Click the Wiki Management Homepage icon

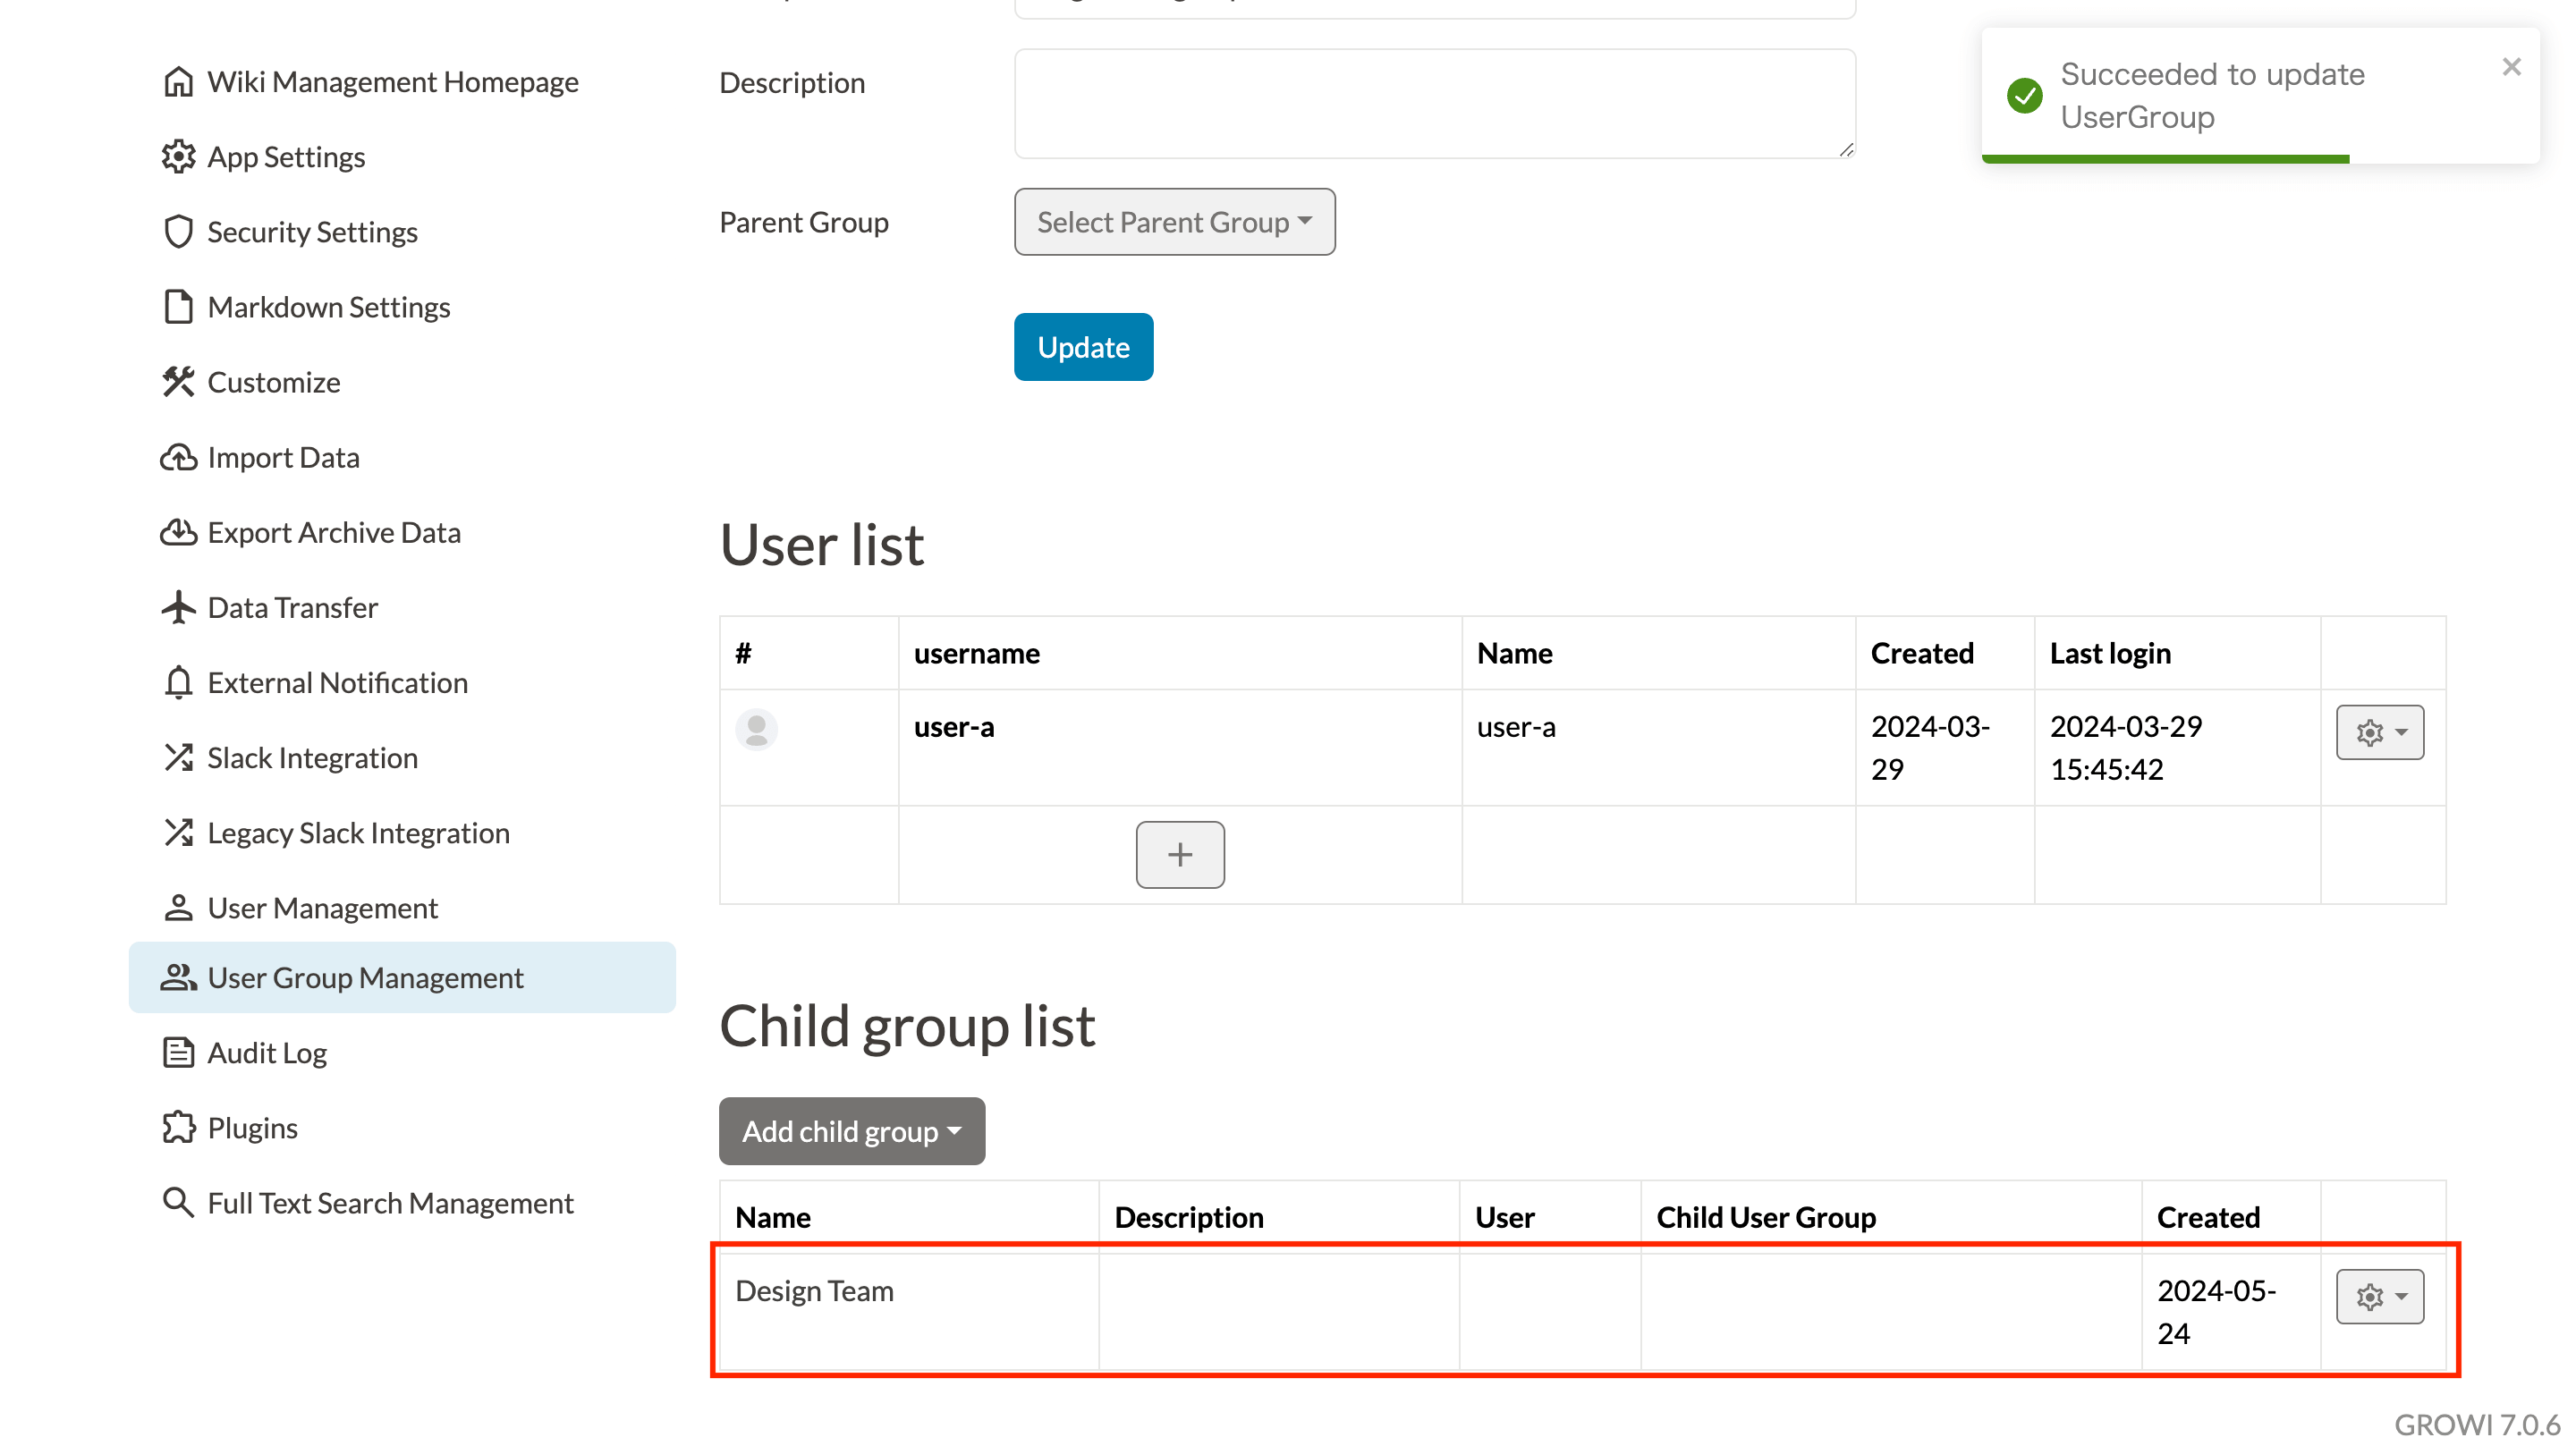pos(177,80)
